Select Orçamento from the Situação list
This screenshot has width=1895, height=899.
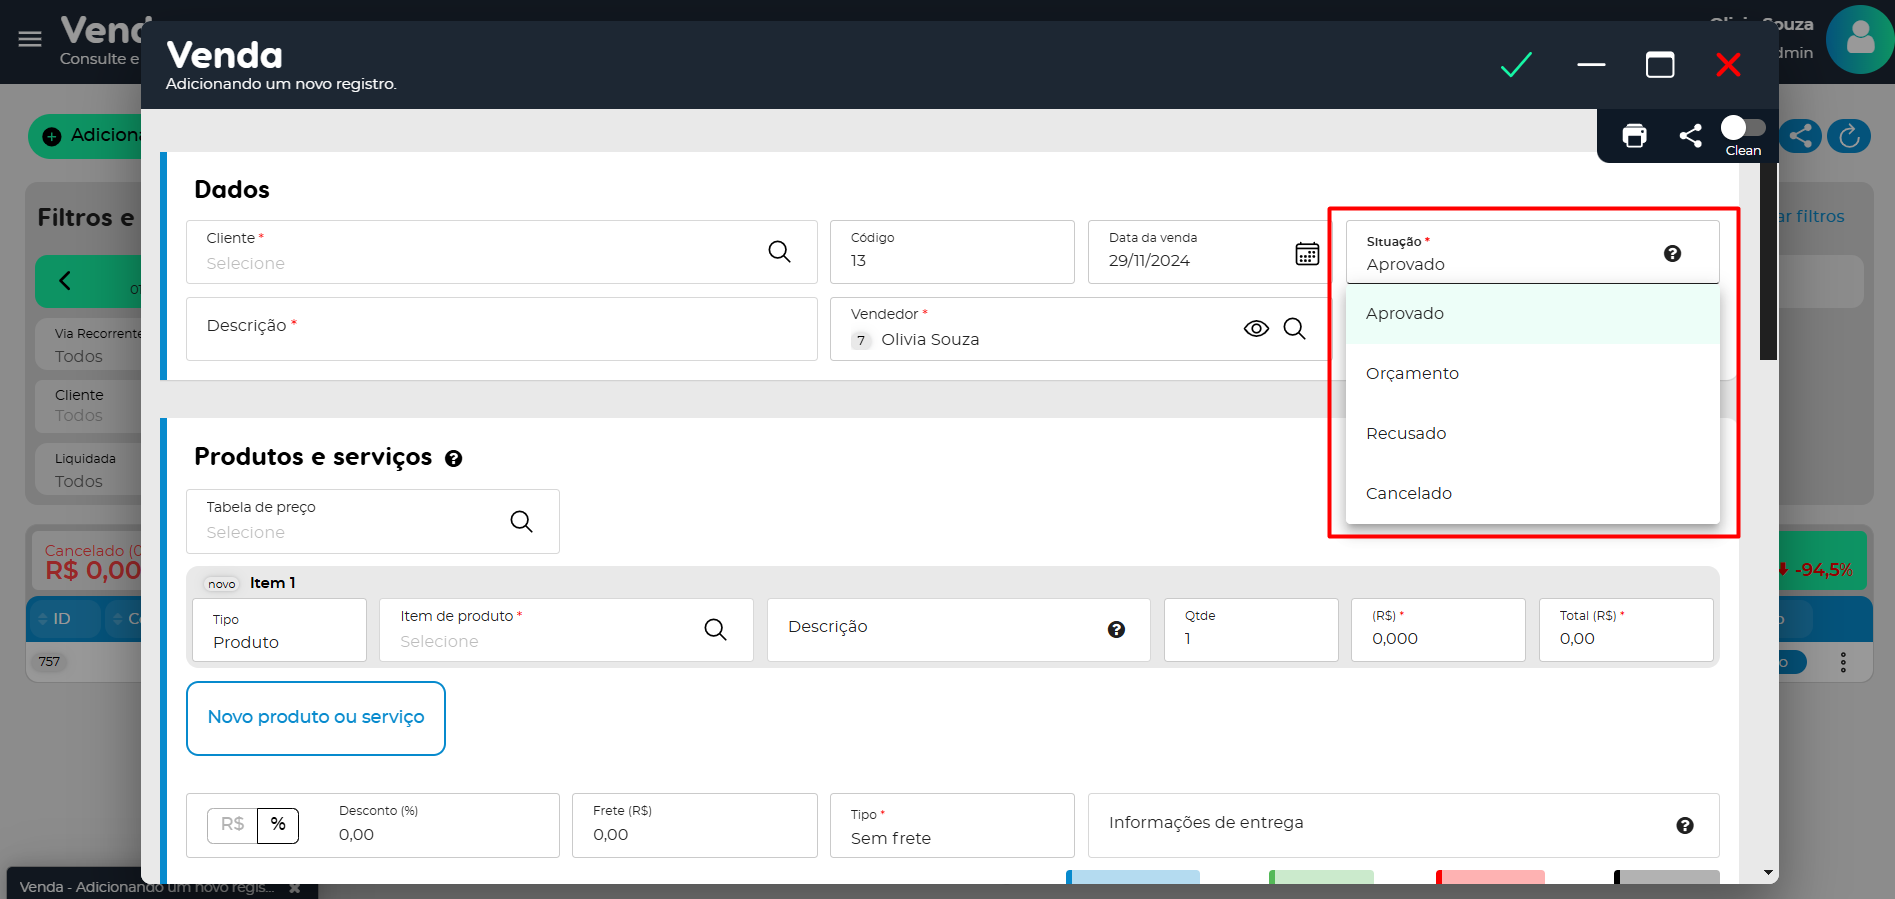click(1412, 374)
